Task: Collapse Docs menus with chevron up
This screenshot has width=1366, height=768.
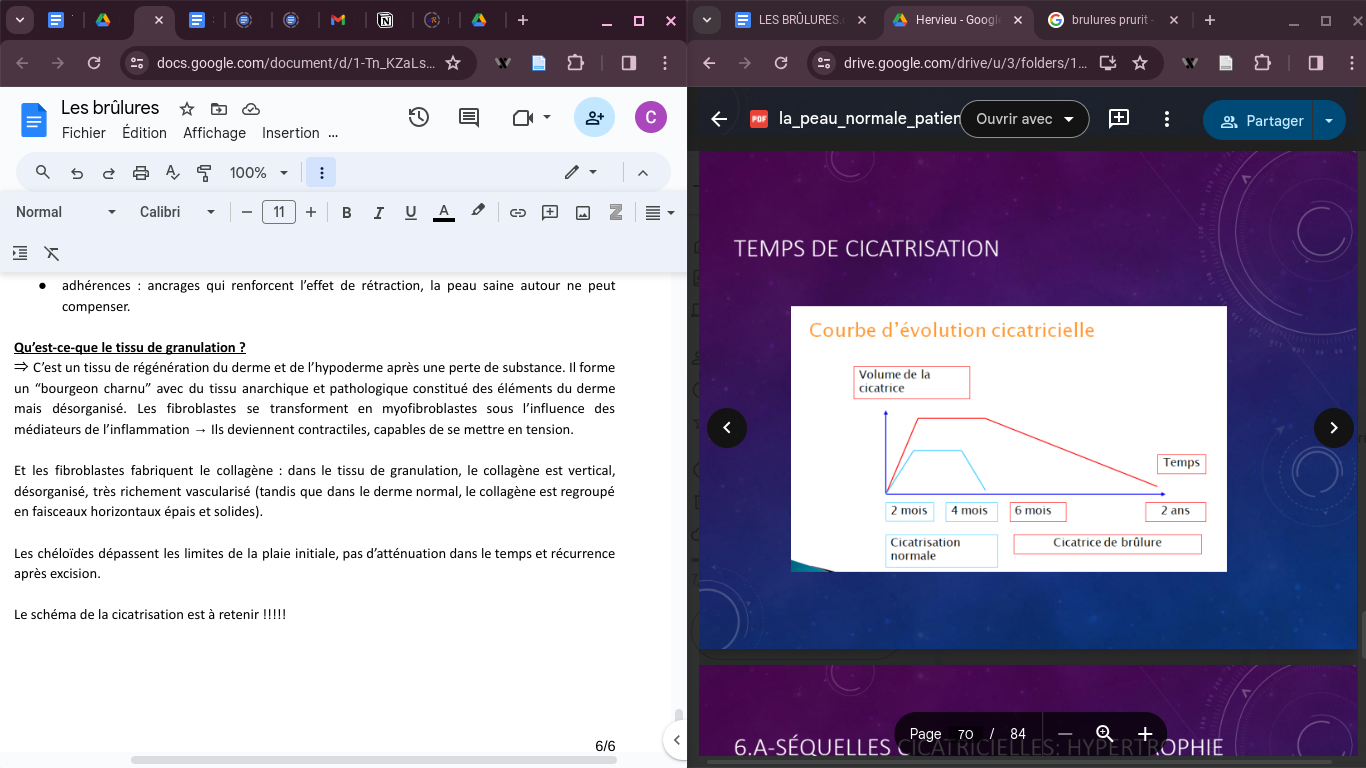Action: point(643,173)
